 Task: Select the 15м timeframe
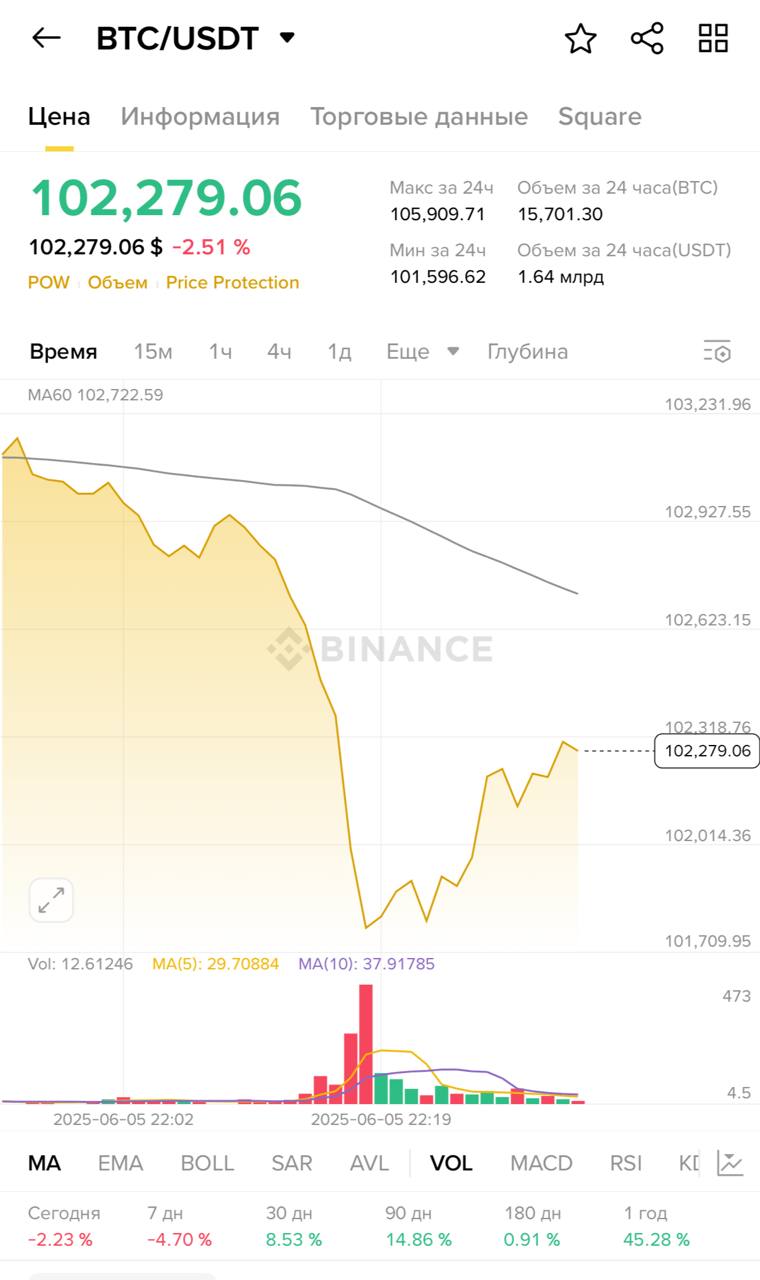tap(153, 352)
